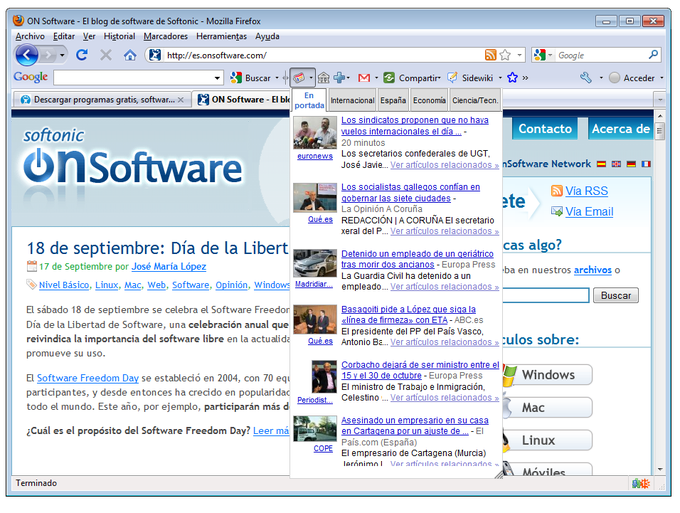The image size is (680, 513).
Task: Click the German flag icon
Action: coord(631,164)
